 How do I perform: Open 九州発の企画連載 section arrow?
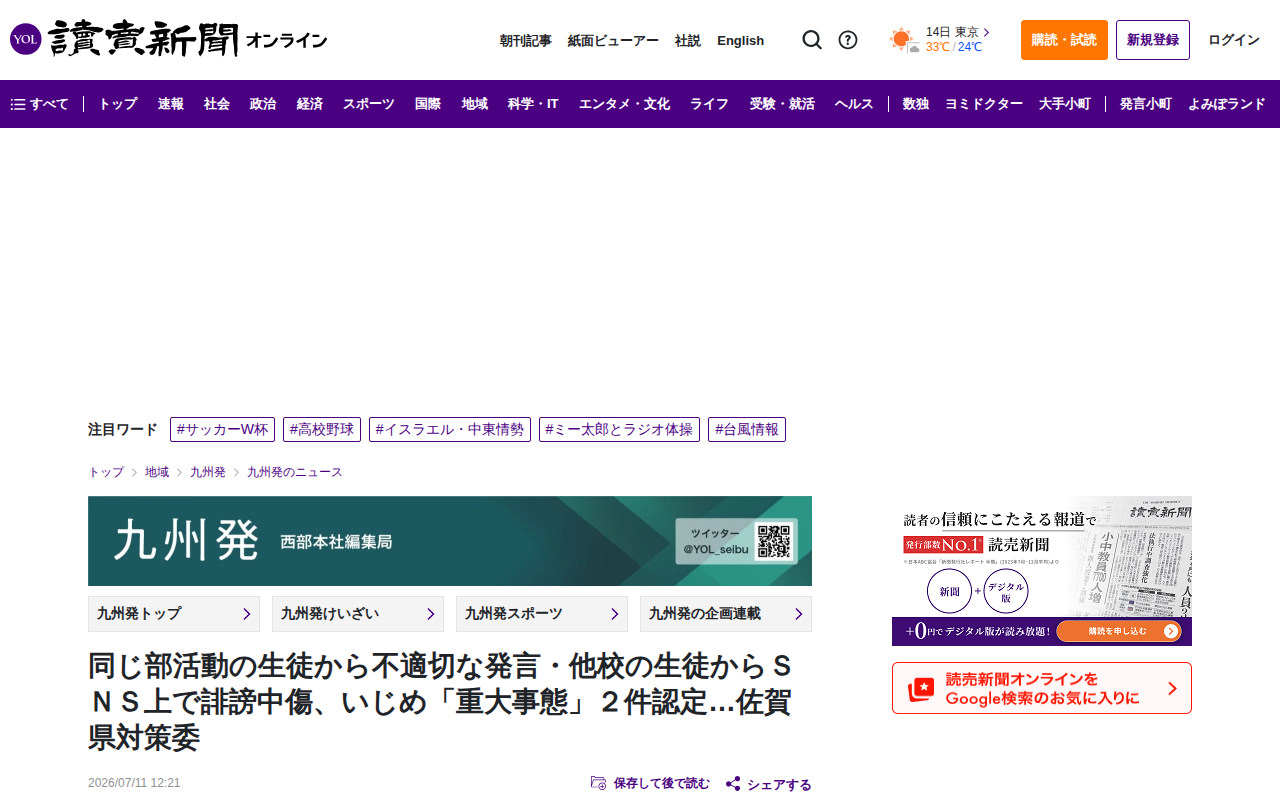tap(798, 614)
